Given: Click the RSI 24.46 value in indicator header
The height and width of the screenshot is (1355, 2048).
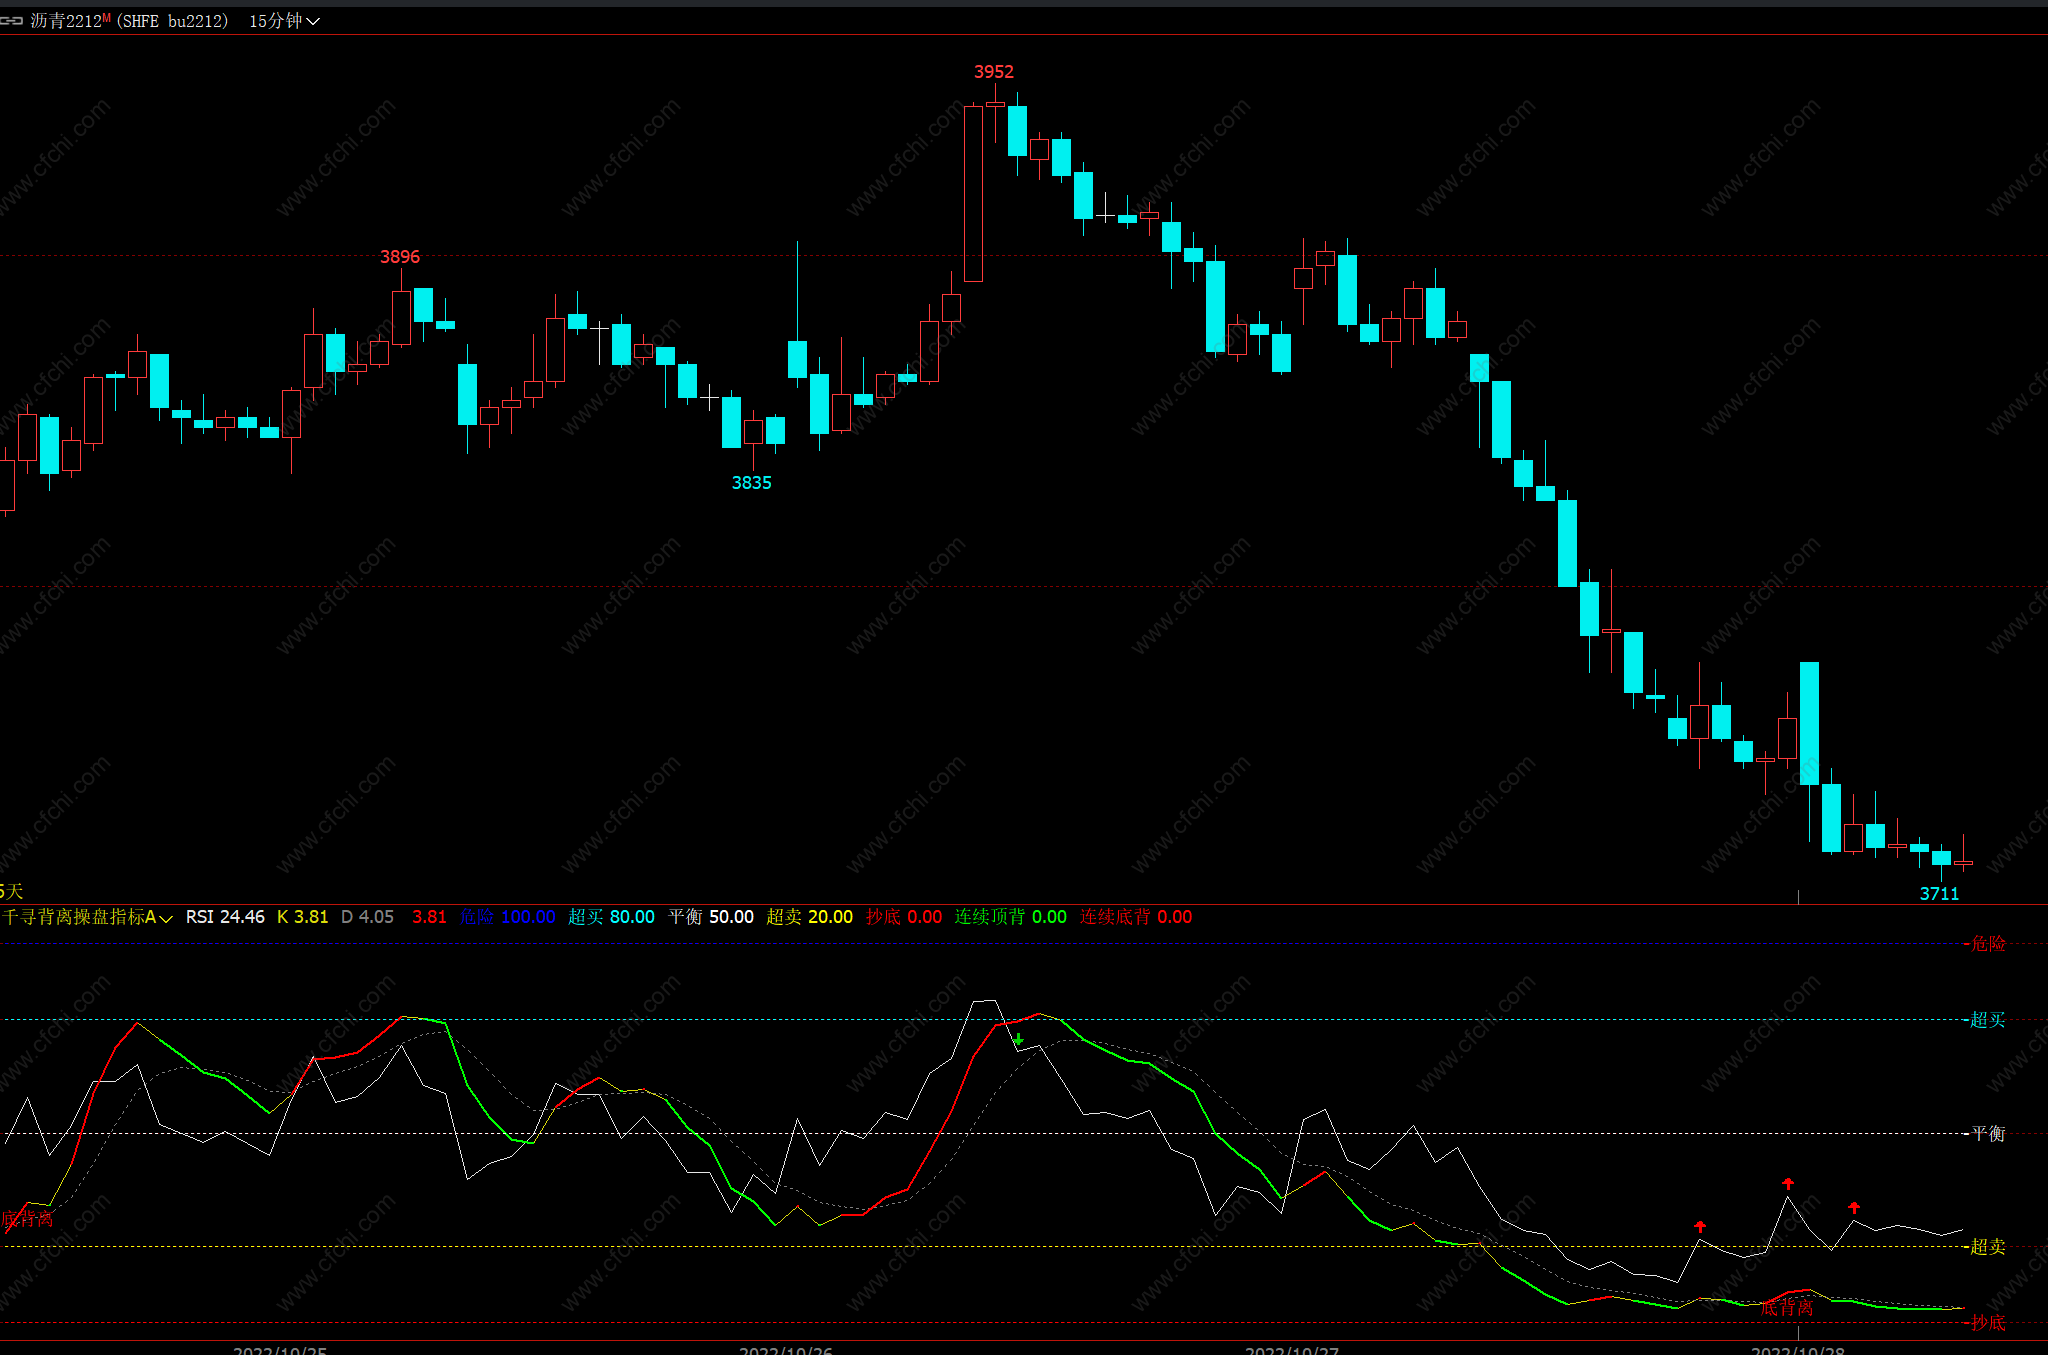Looking at the screenshot, I should click(x=225, y=917).
